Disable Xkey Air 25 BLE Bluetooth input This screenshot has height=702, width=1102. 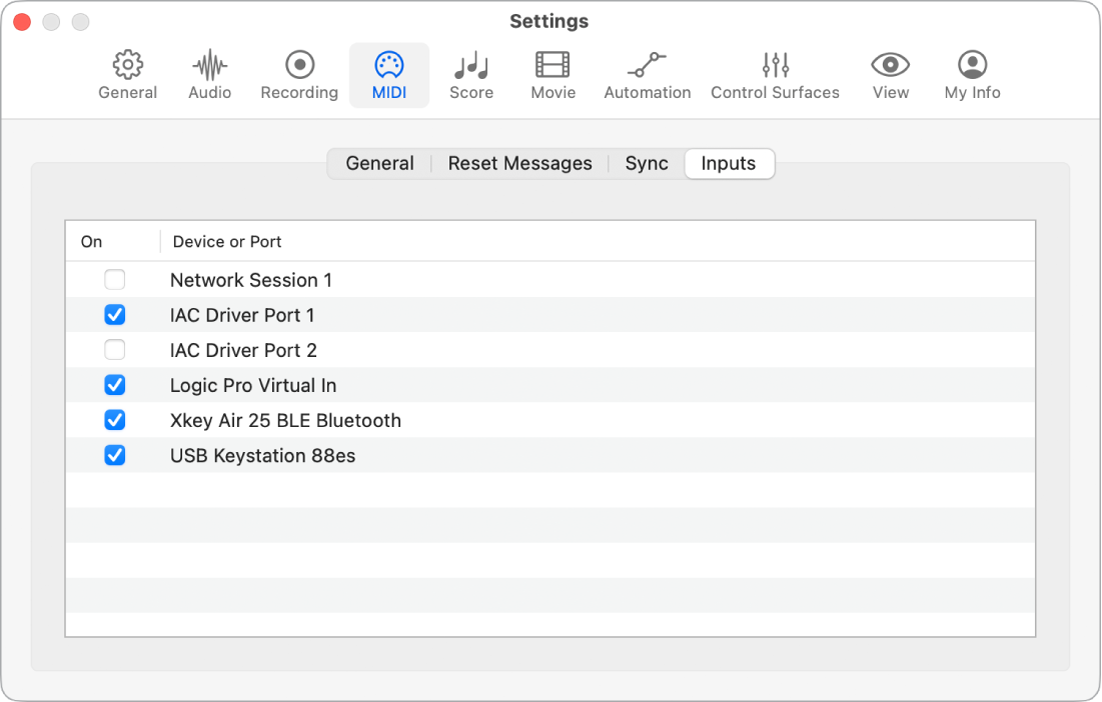click(114, 420)
